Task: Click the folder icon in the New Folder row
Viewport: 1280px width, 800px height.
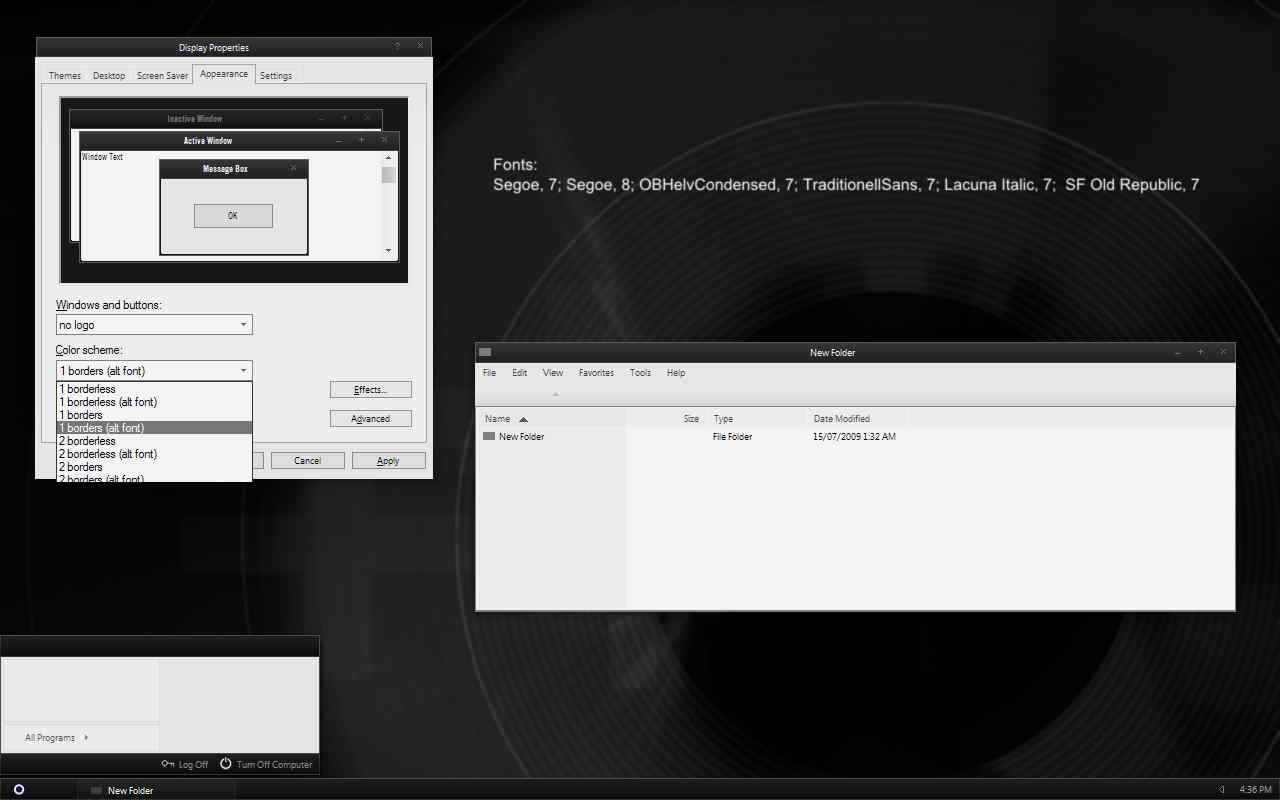Action: coord(489,436)
